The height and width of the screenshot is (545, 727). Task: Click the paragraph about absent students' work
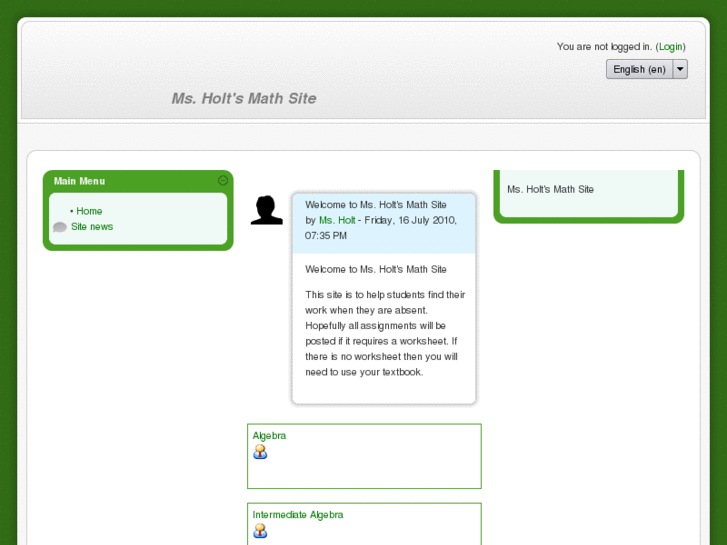coord(384,333)
